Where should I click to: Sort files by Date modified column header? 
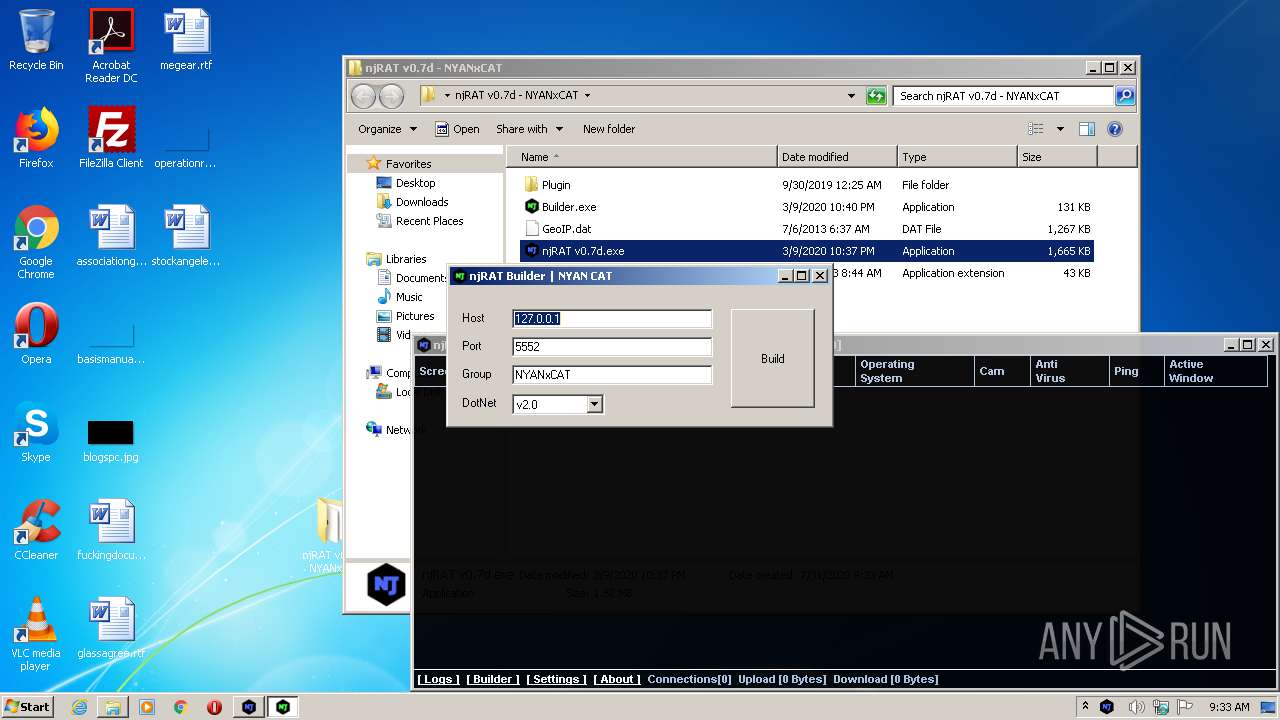pos(837,157)
